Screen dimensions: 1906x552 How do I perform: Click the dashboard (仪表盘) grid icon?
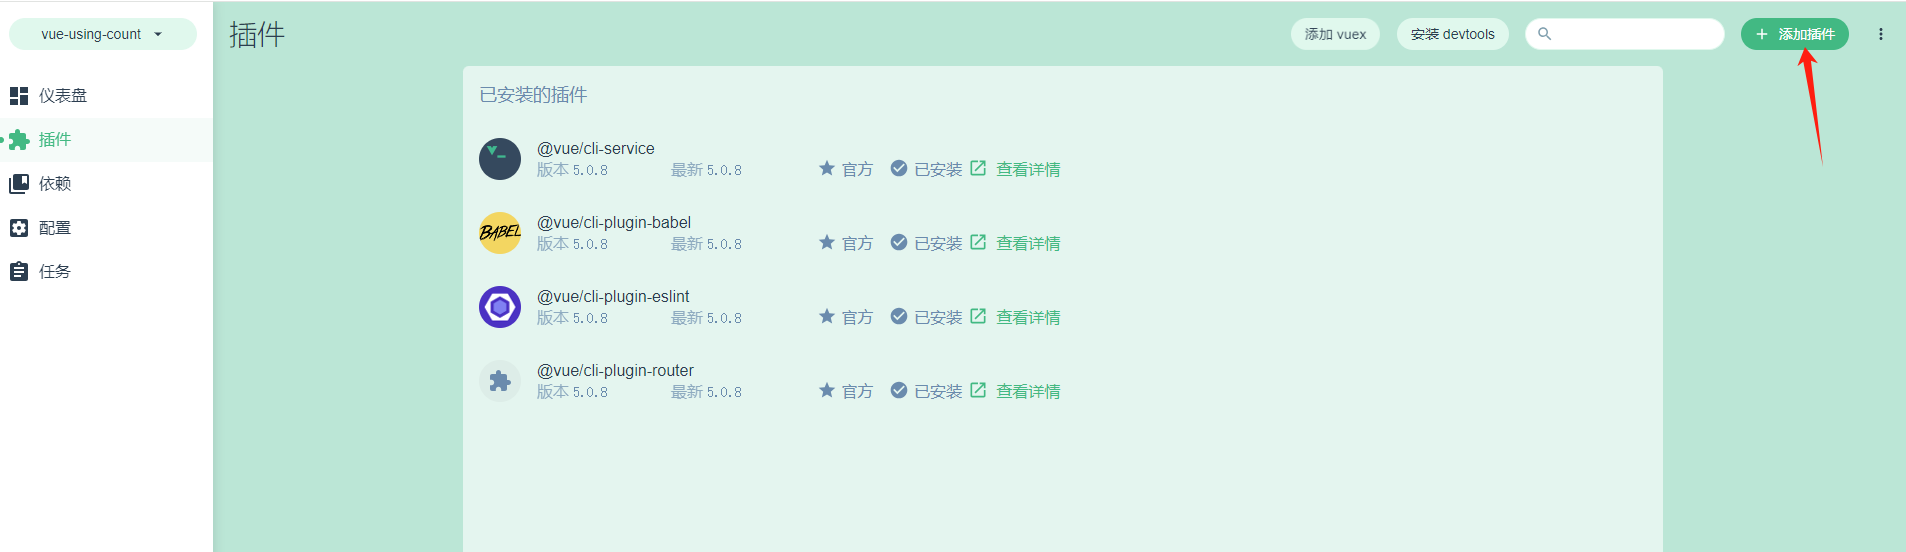point(19,96)
